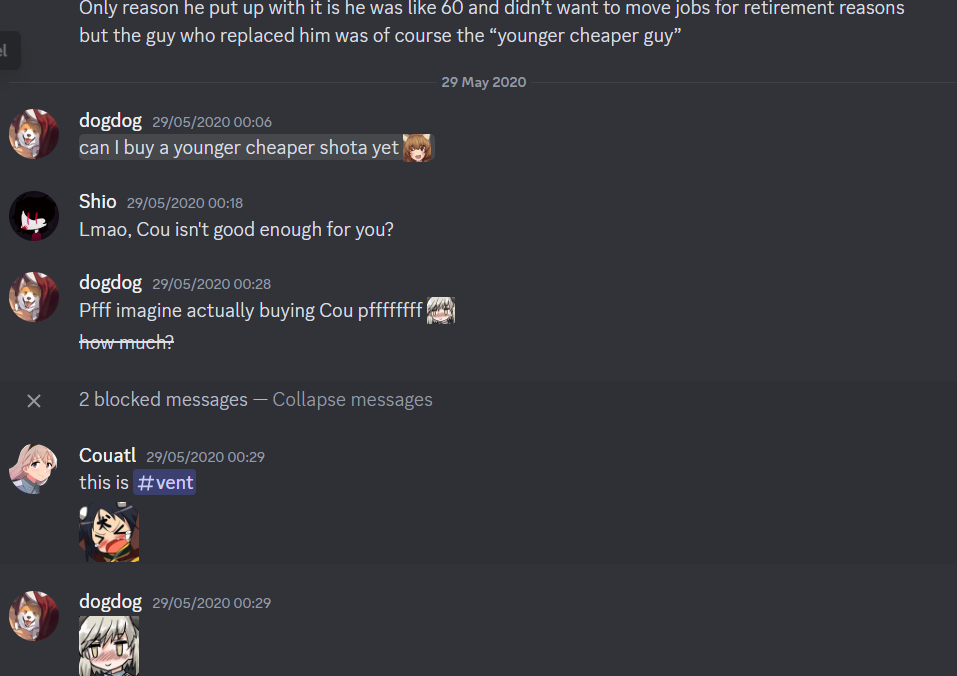
Task: Click dogdog's username at 00:28
Action: tap(110, 283)
